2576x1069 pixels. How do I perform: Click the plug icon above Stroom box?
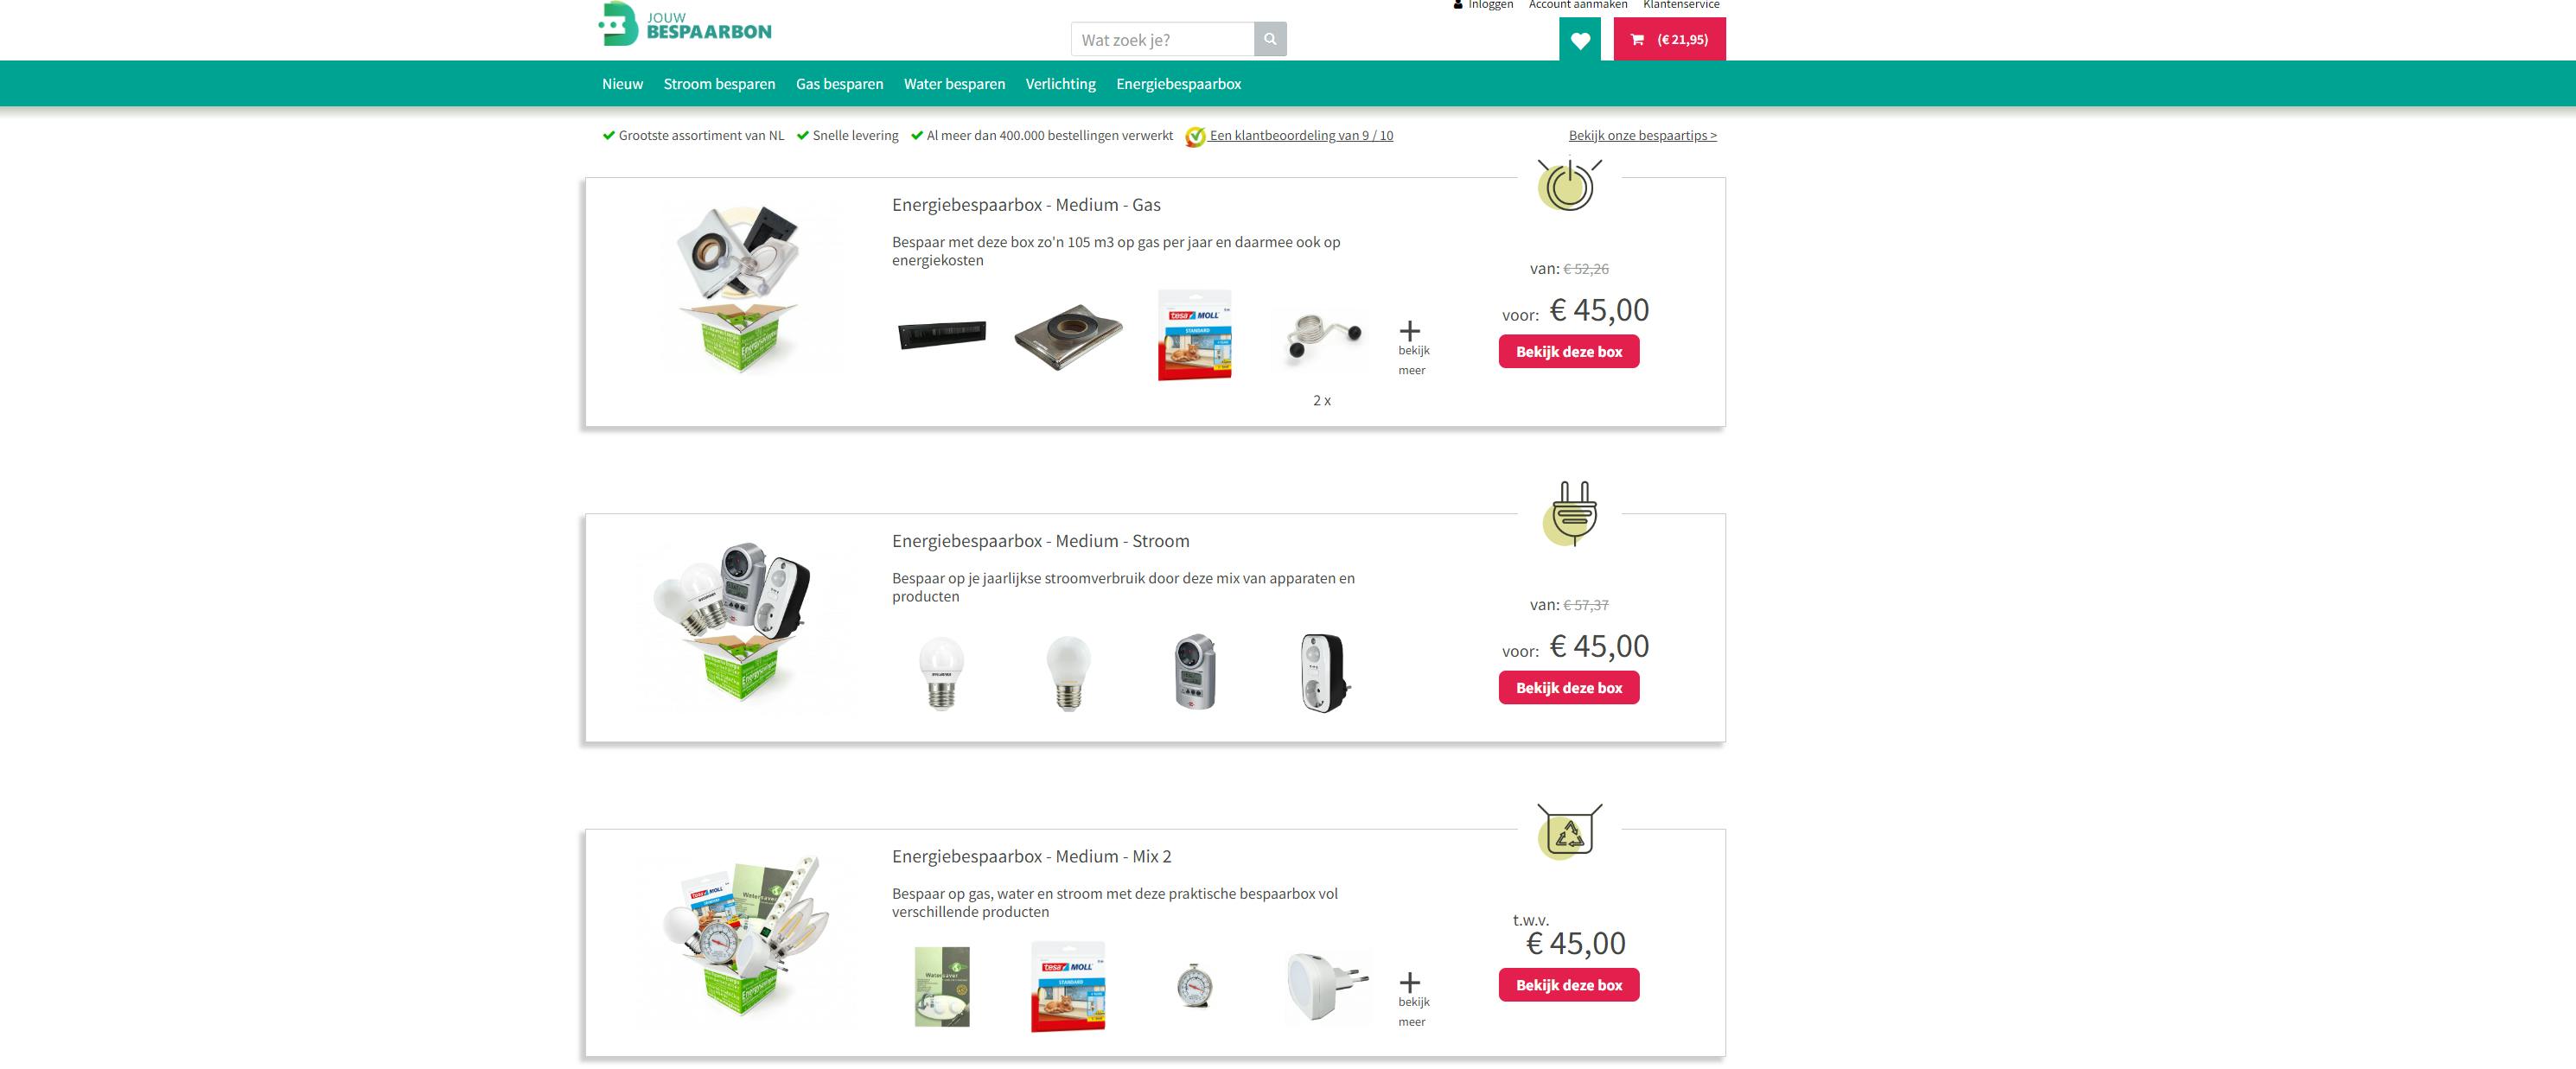click(1571, 514)
